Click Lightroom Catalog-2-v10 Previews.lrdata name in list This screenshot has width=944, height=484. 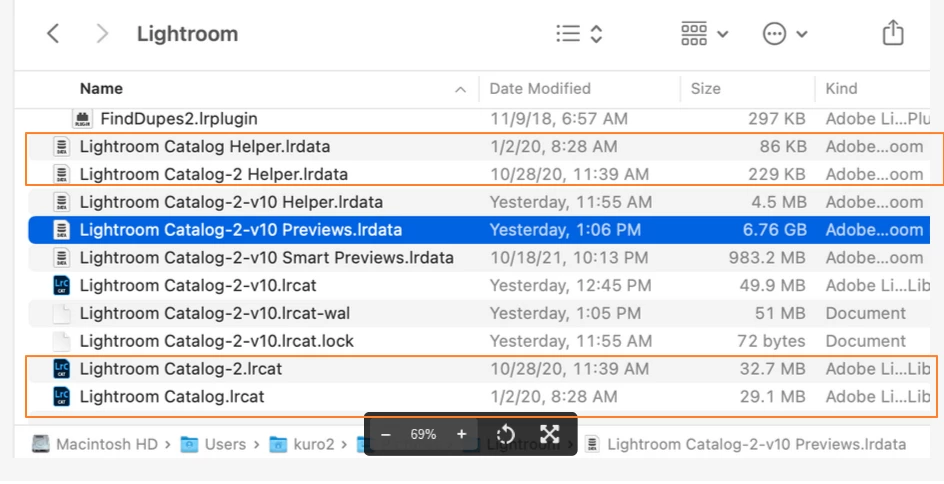tap(241, 229)
